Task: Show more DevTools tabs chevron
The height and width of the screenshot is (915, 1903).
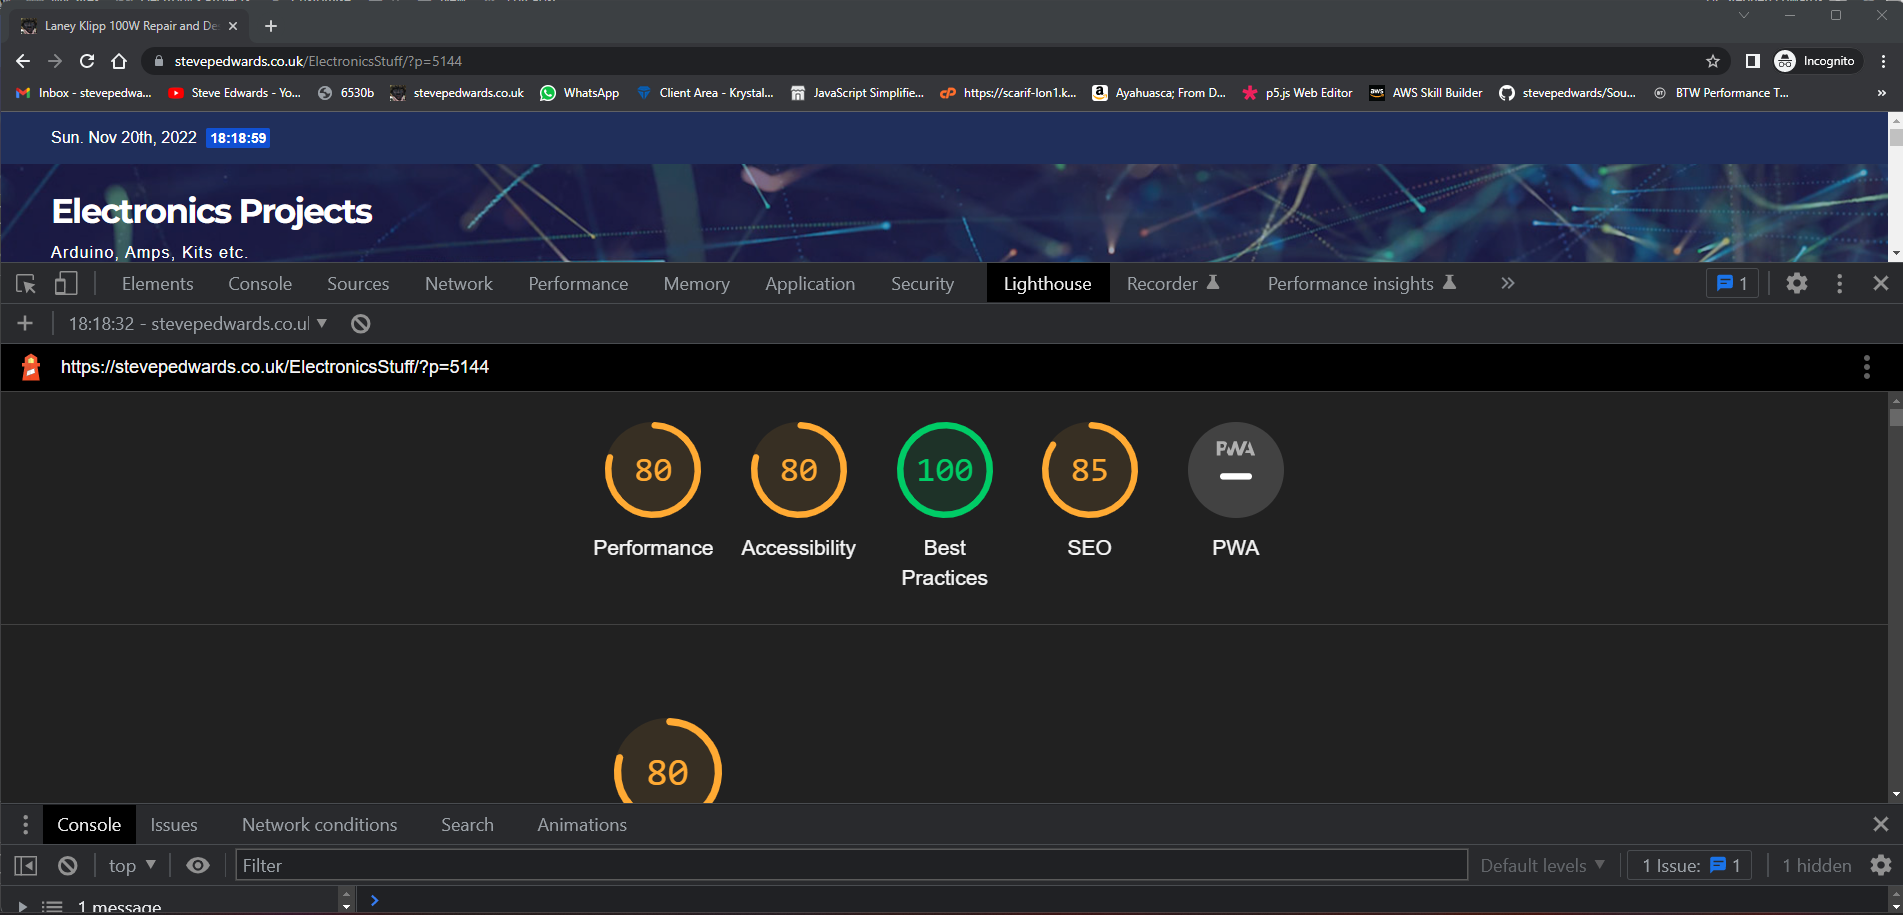Action: pos(1507,284)
